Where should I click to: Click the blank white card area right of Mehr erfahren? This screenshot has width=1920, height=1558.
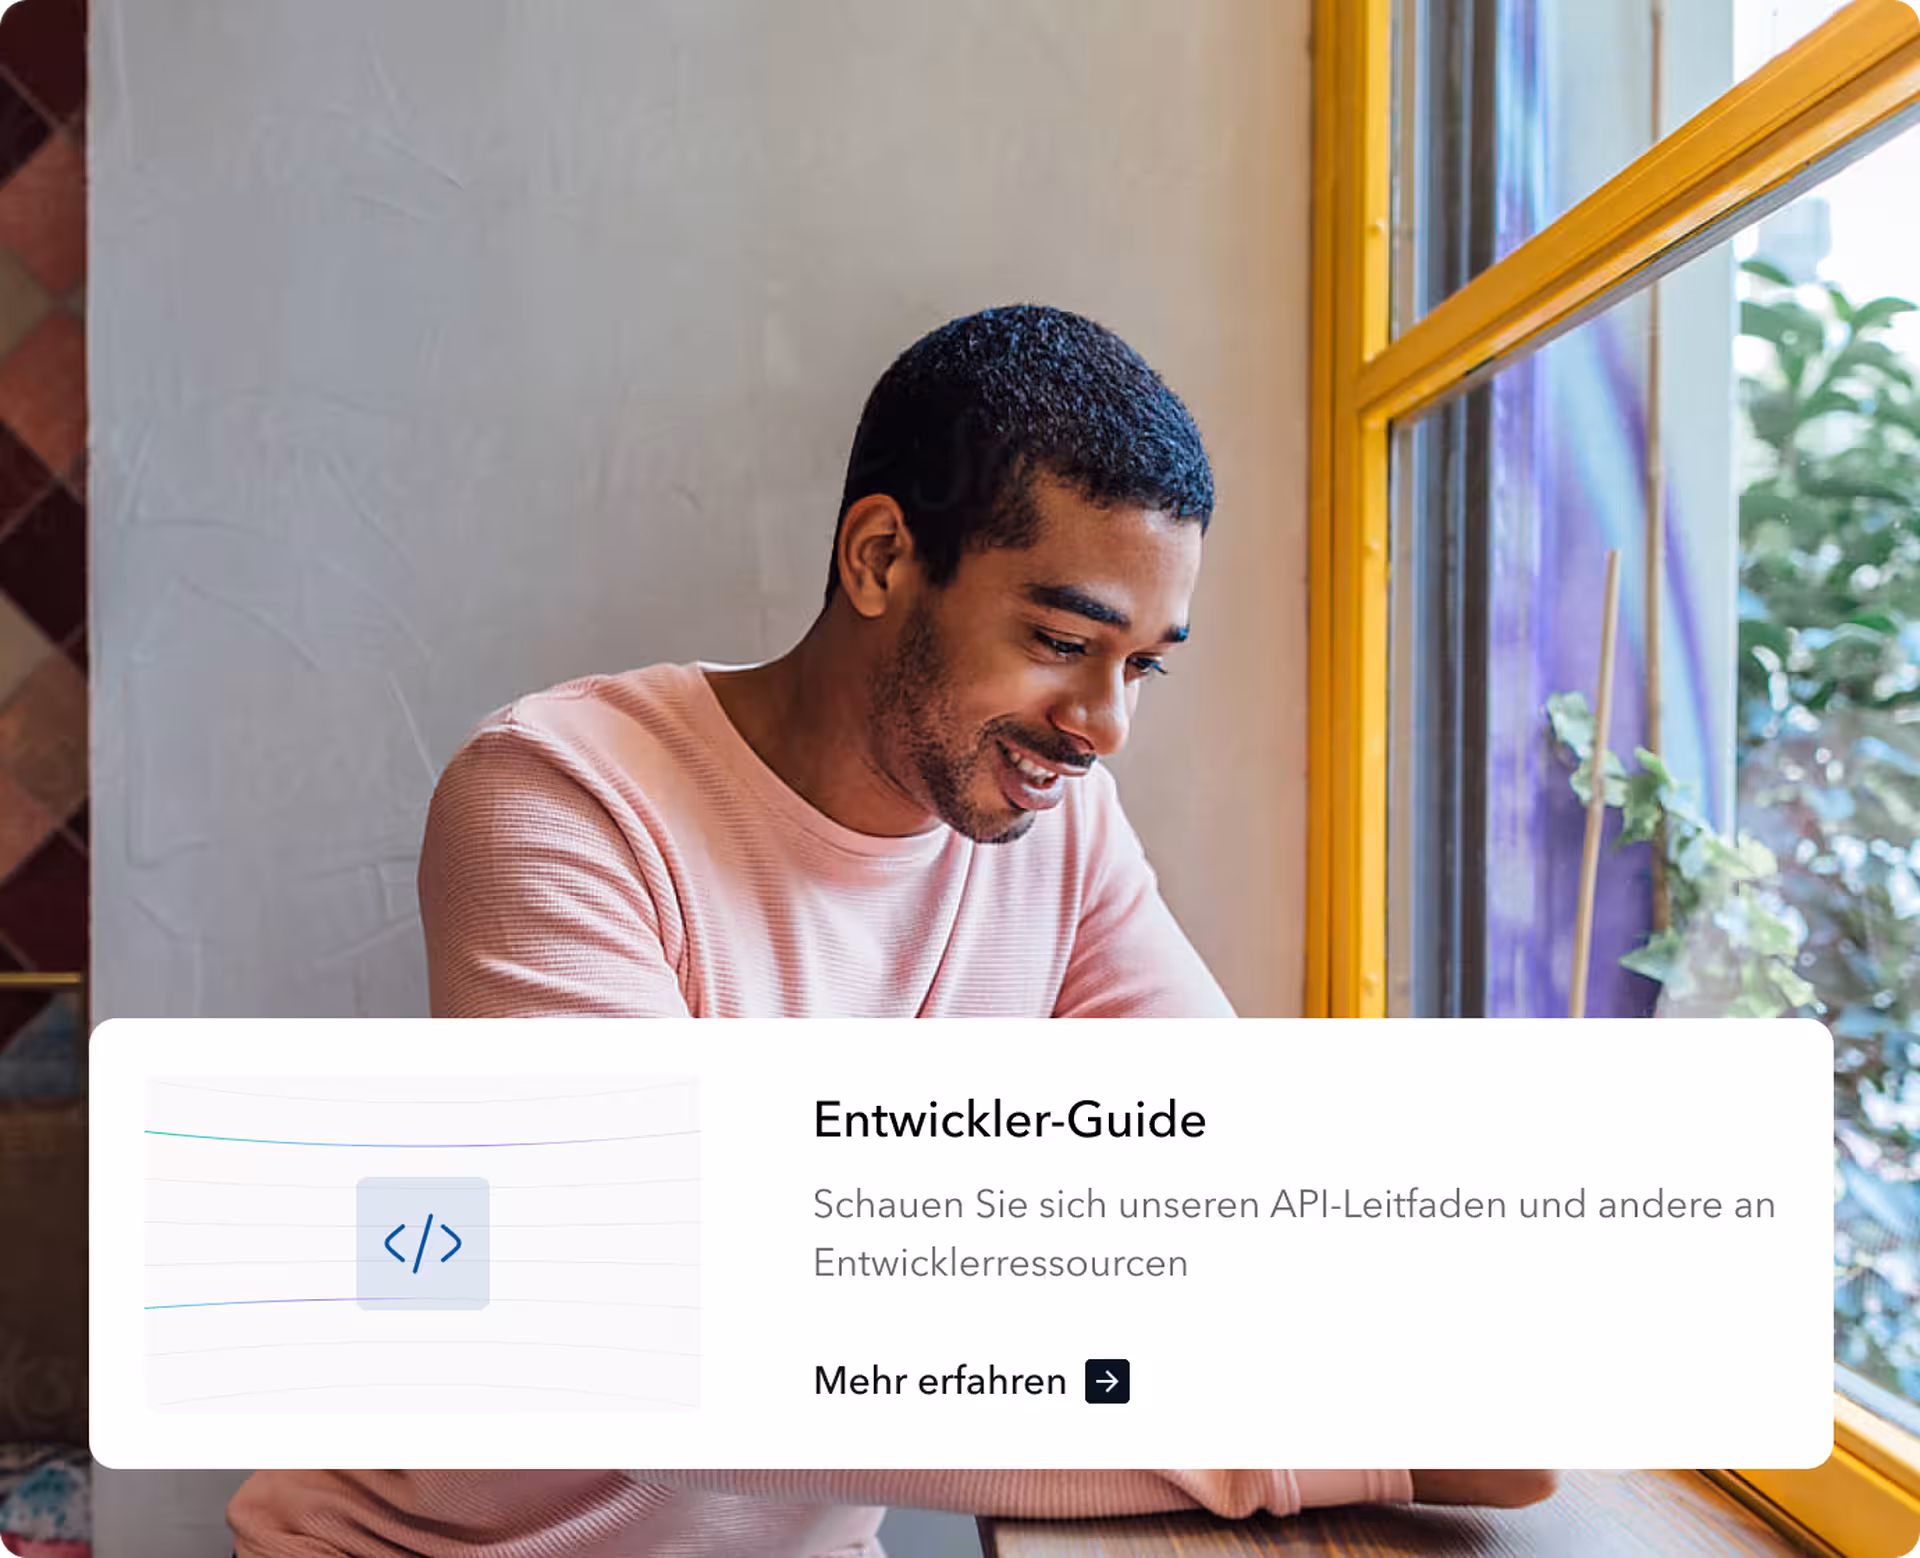[1480, 1381]
